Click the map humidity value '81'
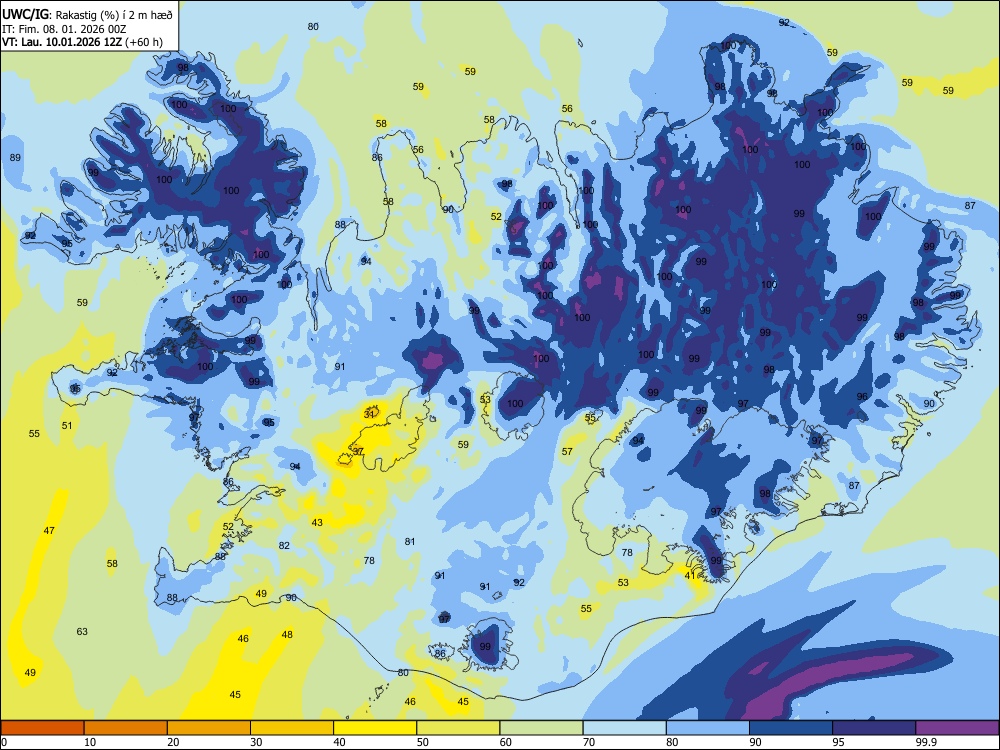 (x=410, y=541)
